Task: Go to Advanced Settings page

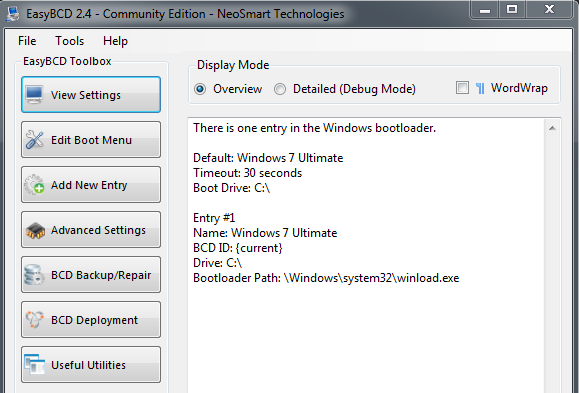Action: point(91,229)
